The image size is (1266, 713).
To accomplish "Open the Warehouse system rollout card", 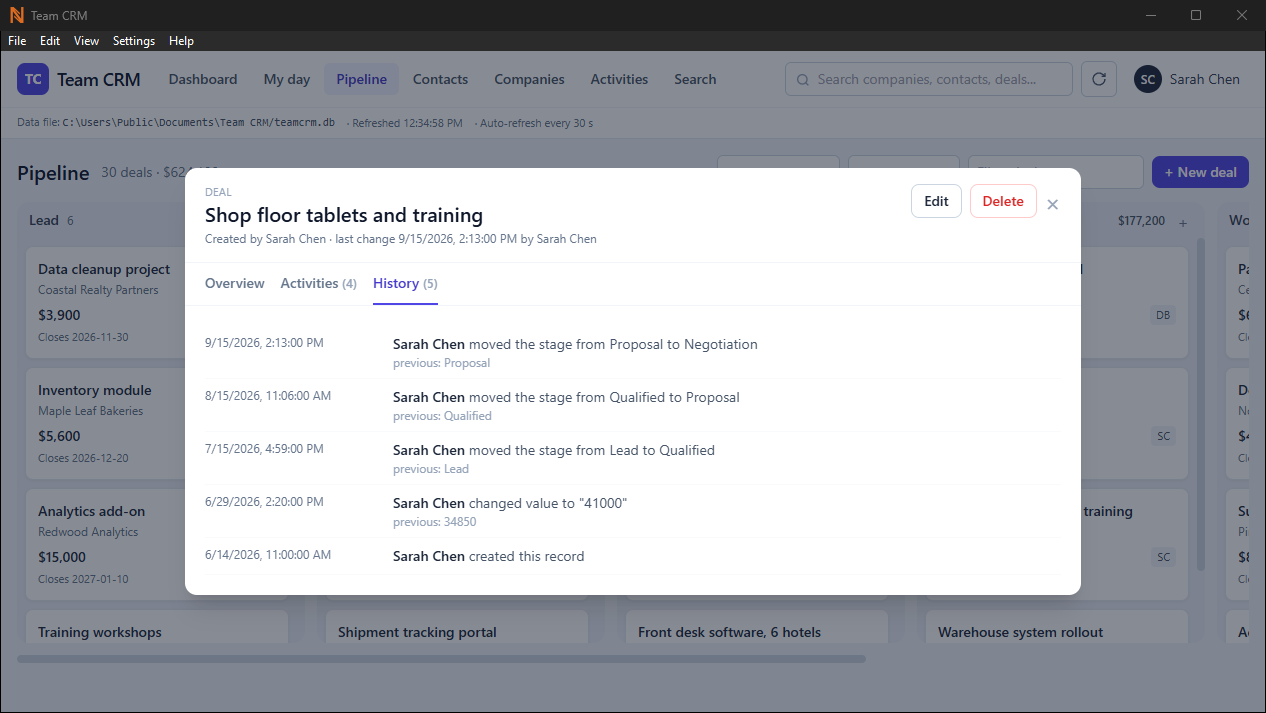I will [1057, 626].
